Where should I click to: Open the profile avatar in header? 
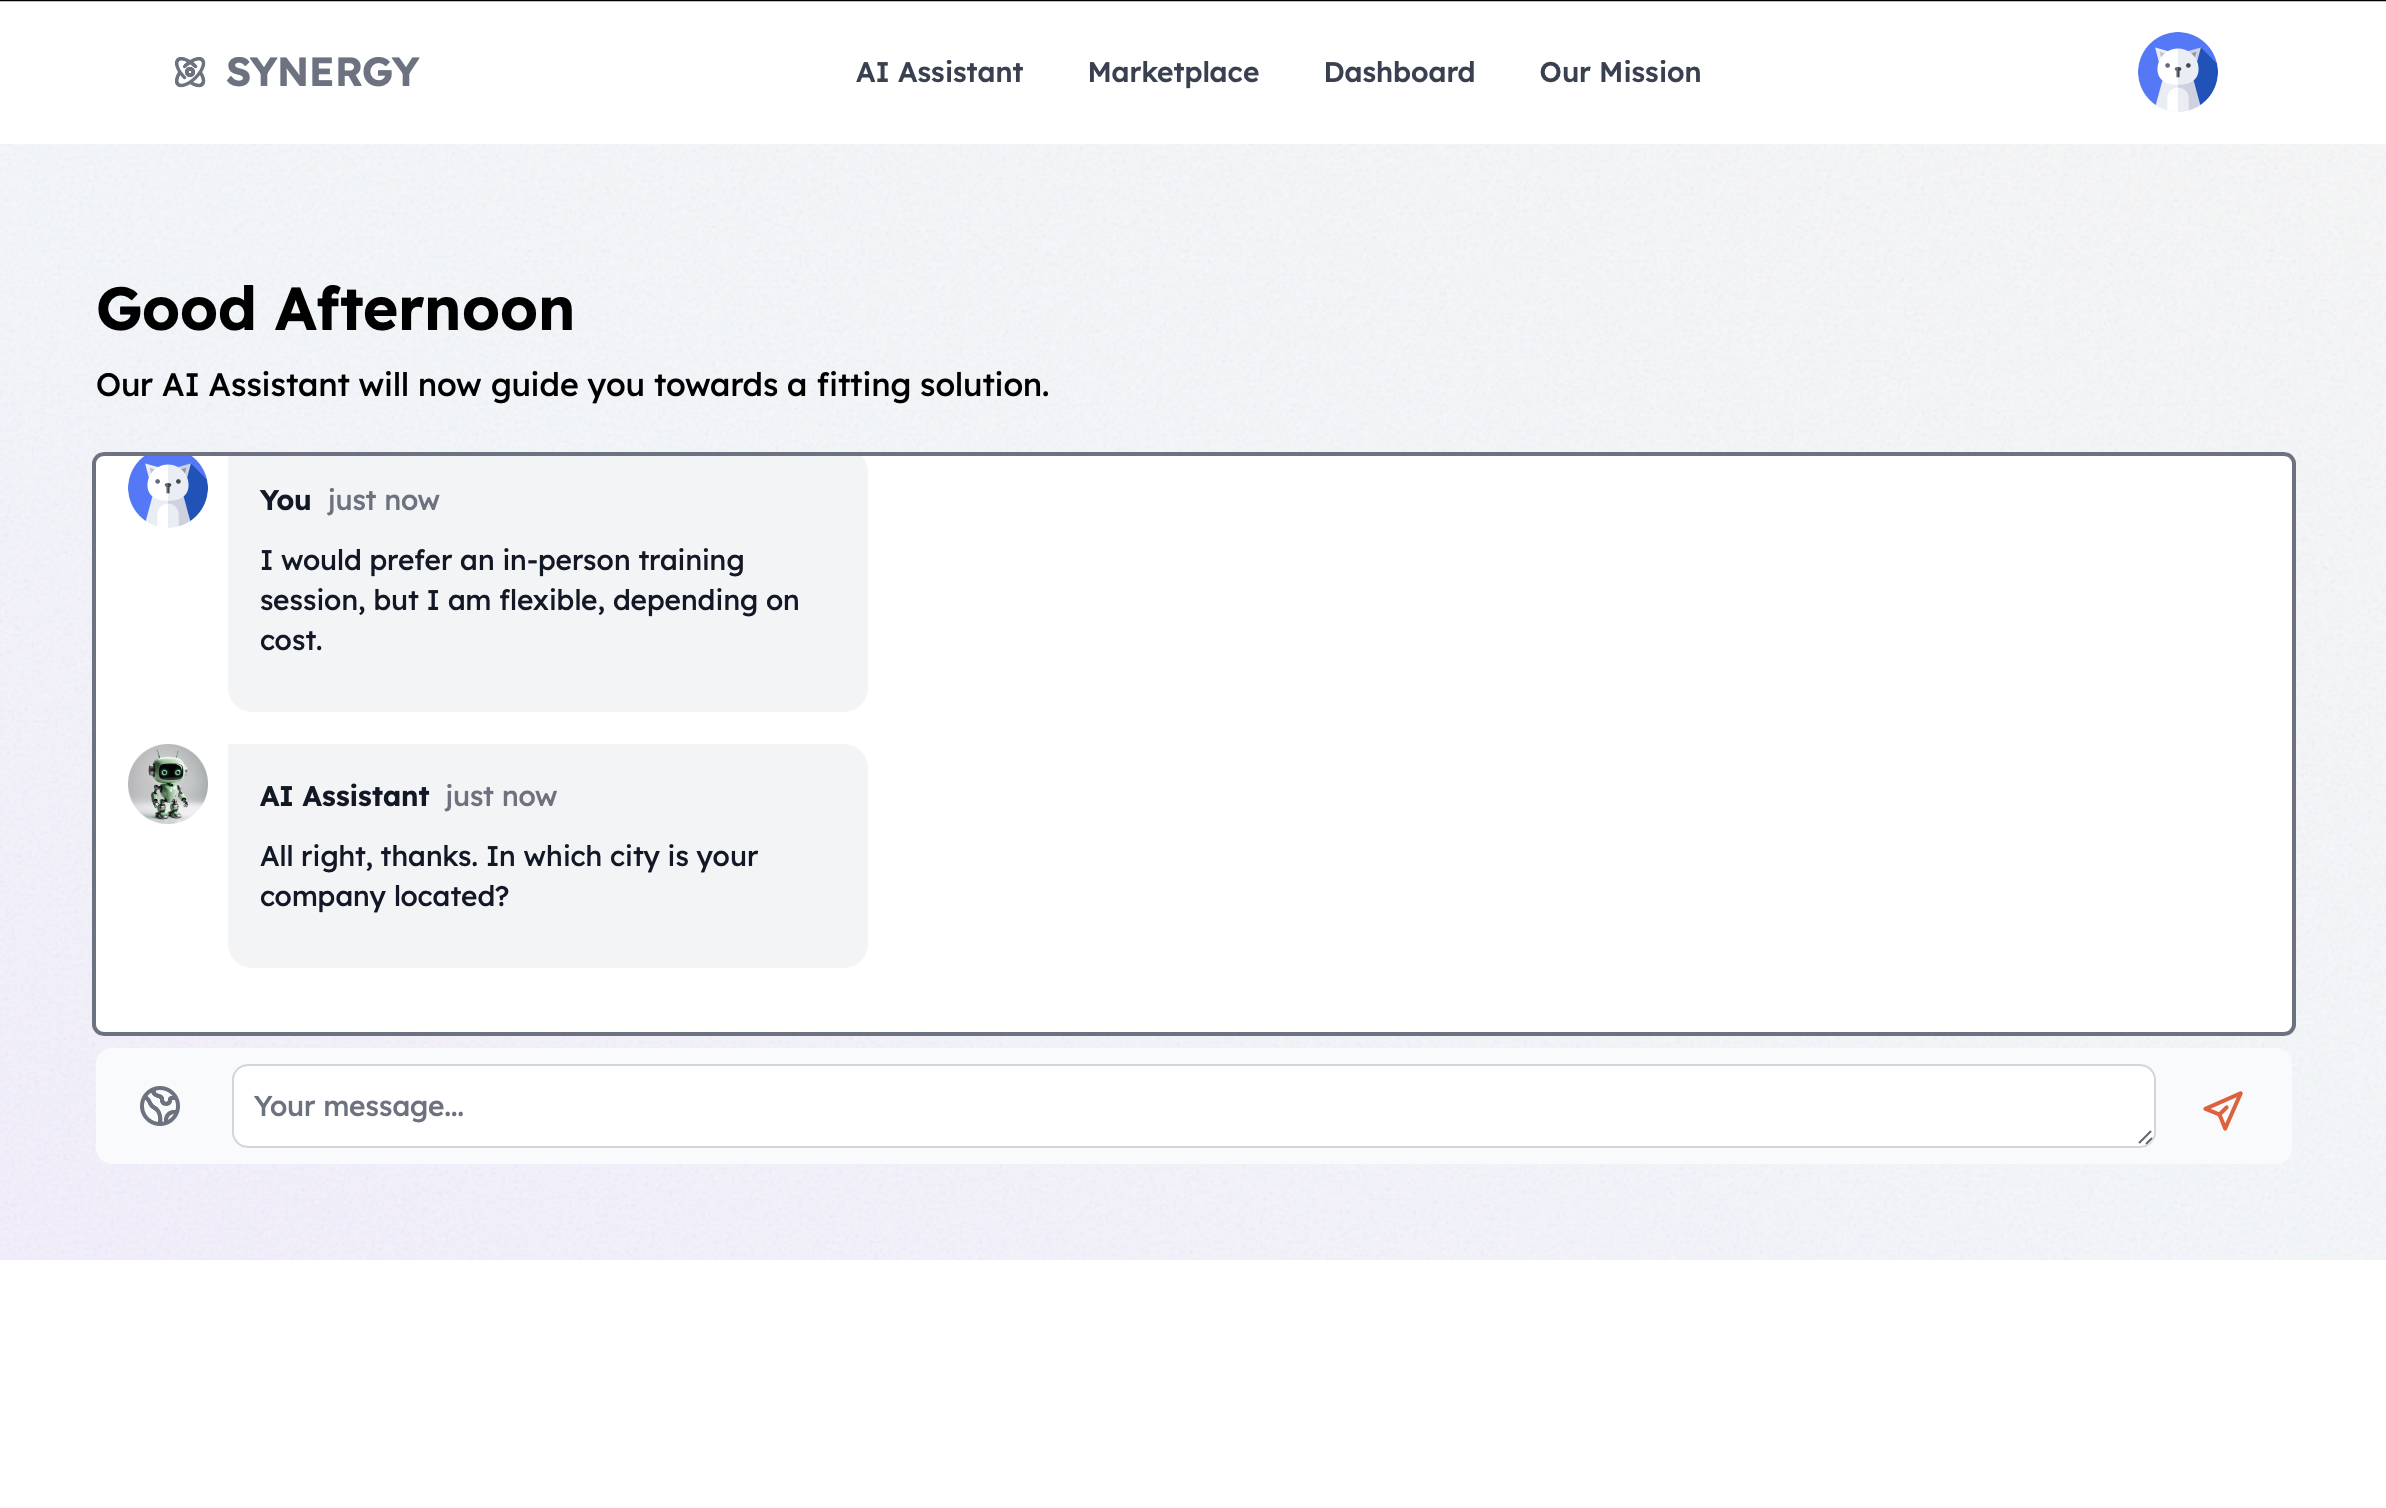coord(2177,72)
